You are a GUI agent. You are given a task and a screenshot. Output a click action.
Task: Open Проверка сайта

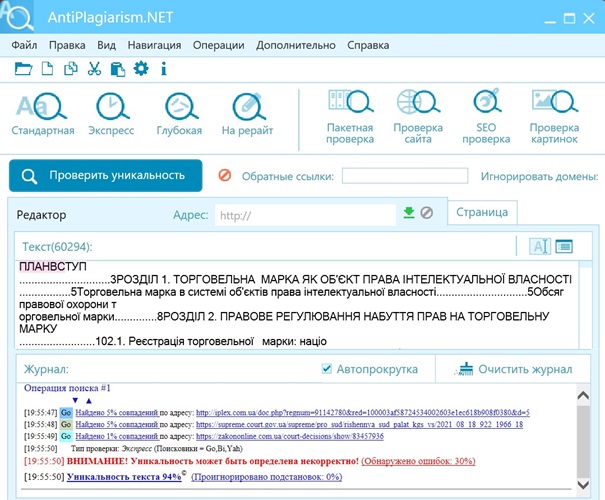418,117
